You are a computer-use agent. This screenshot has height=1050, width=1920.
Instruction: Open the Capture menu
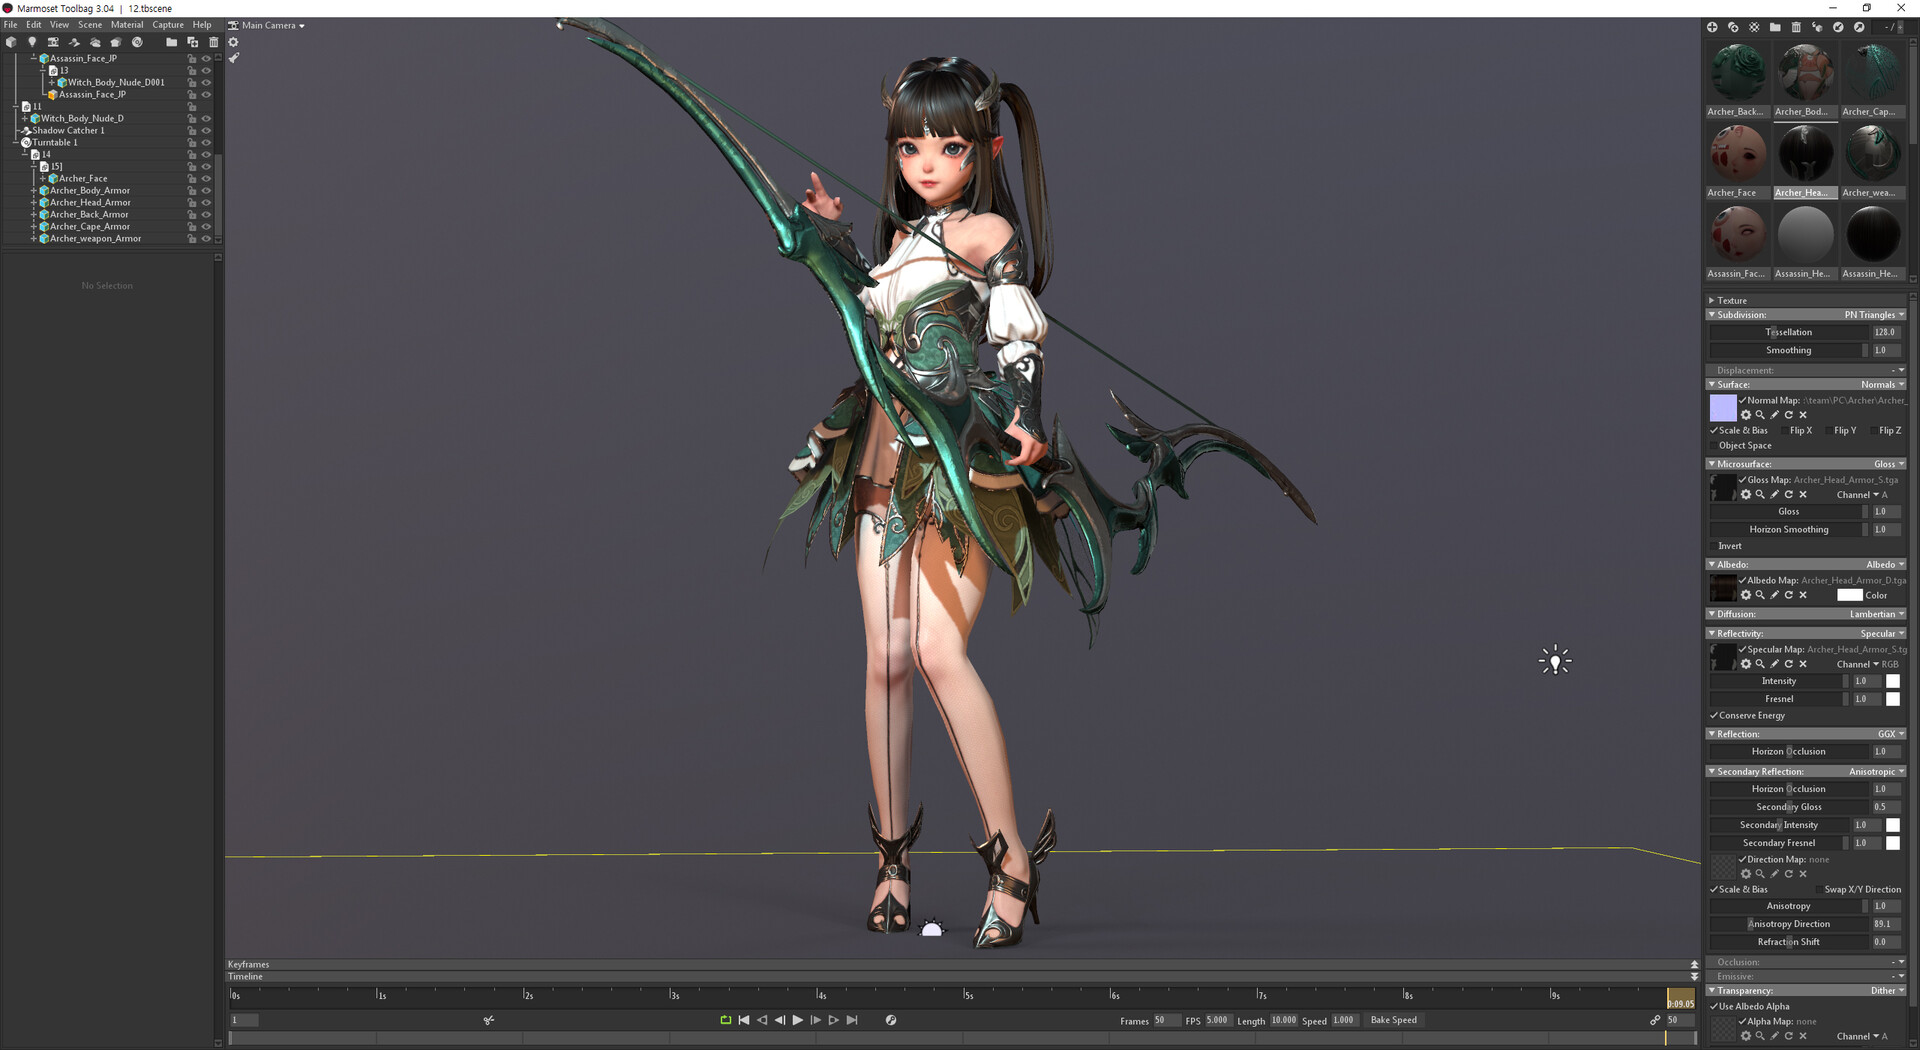pyautogui.click(x=168, y=25)
